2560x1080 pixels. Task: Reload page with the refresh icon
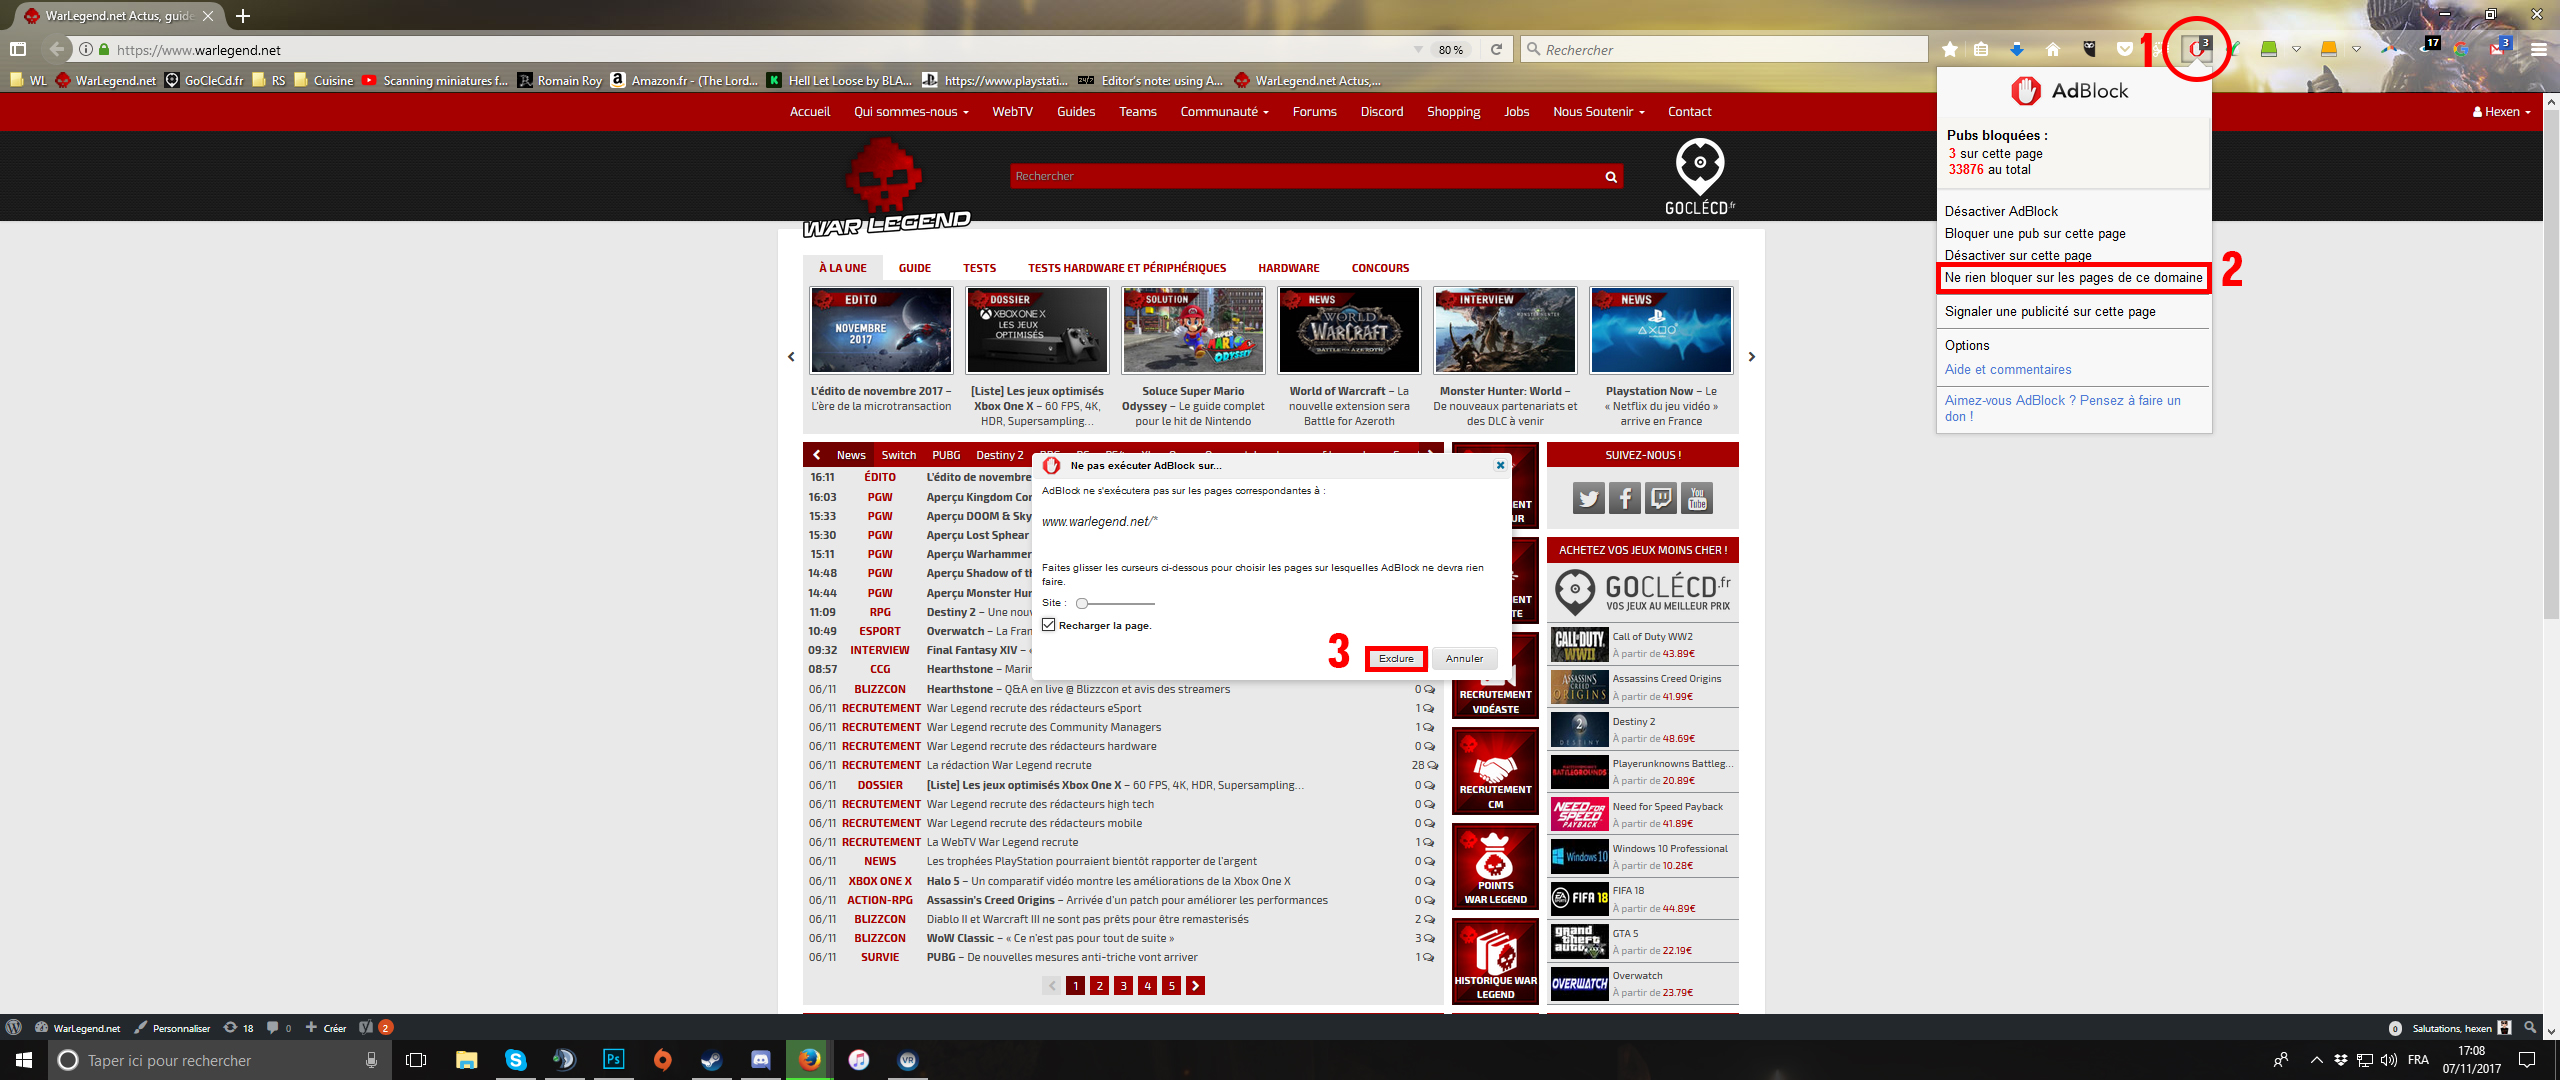click(x=1497, y=50)
